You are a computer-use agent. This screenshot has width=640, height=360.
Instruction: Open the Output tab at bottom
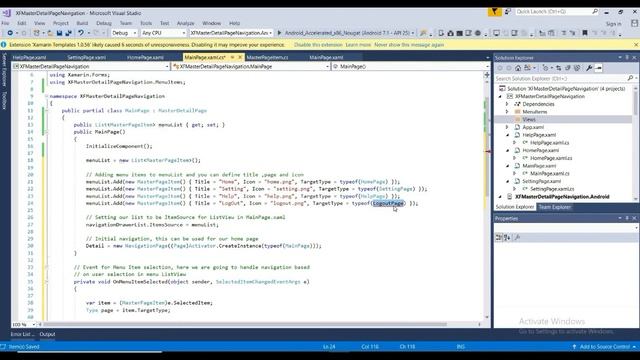click(x=47, y=334)
